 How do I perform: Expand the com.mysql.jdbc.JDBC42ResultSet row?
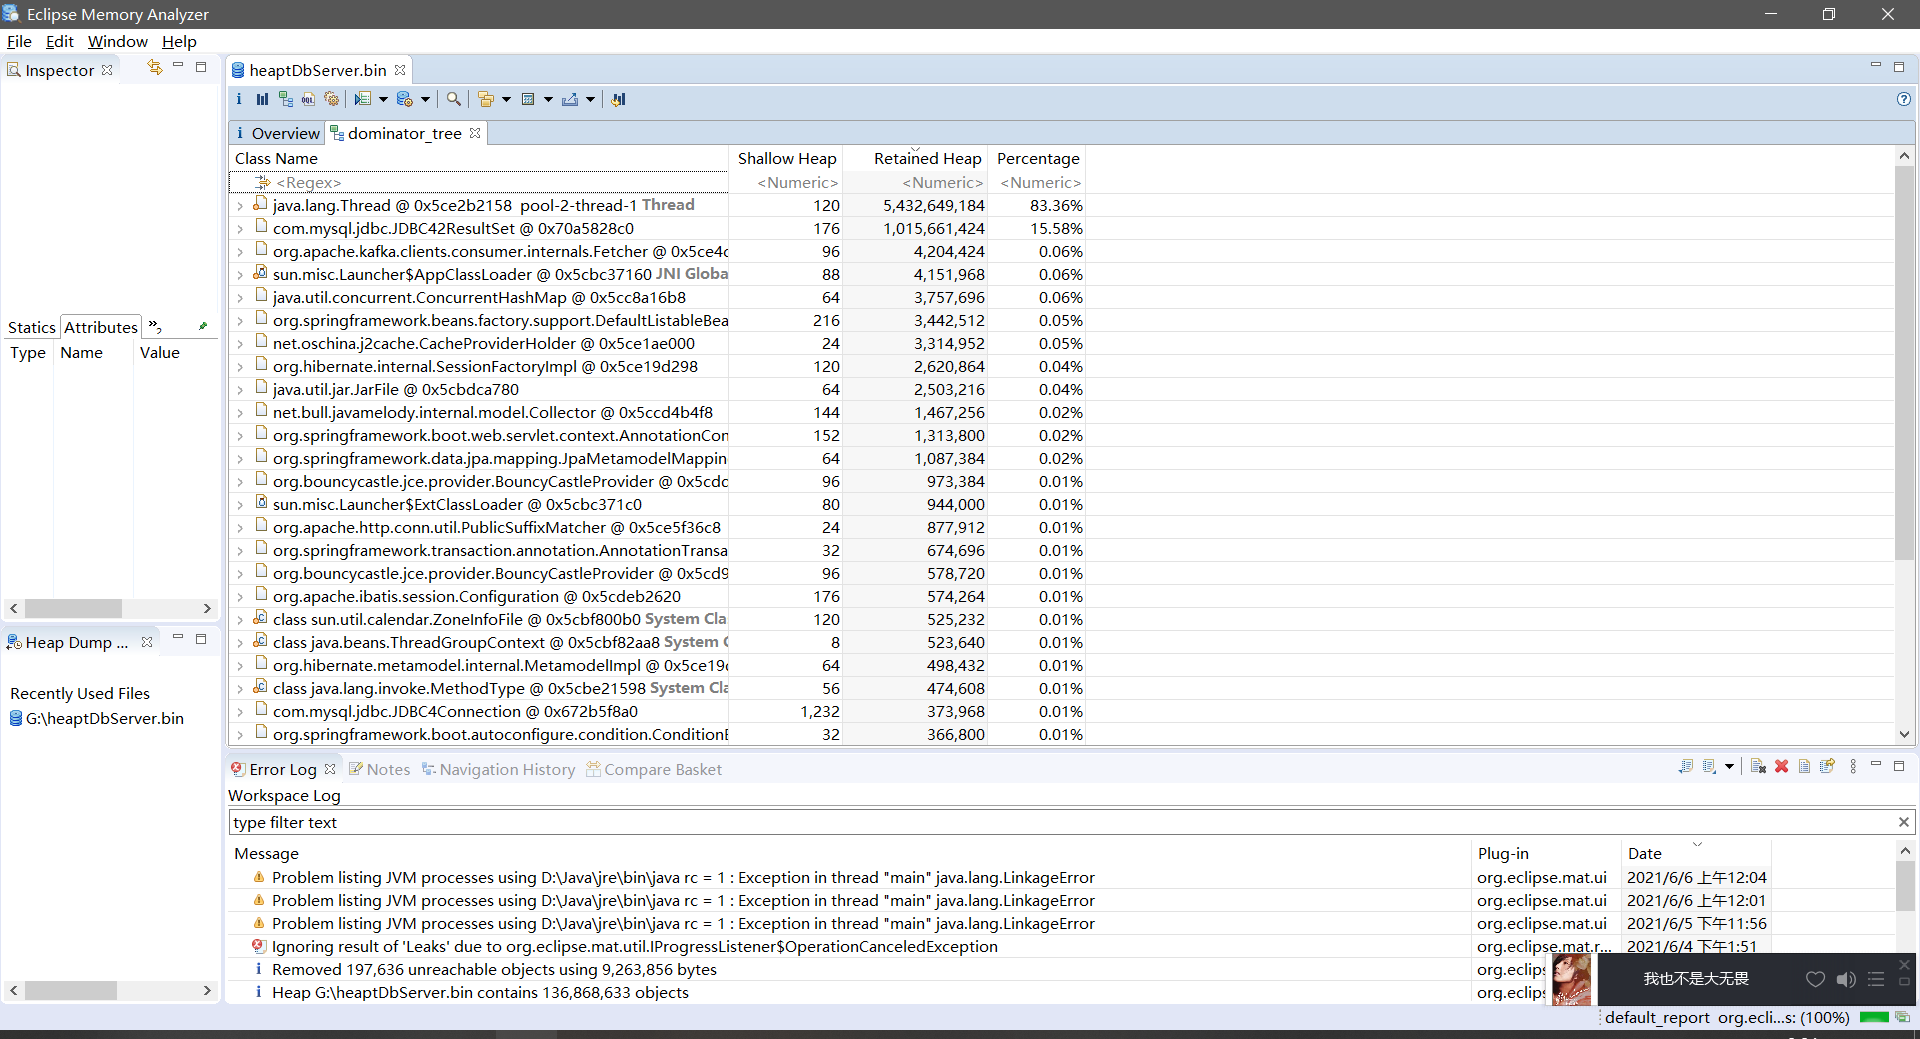point(240,229)
